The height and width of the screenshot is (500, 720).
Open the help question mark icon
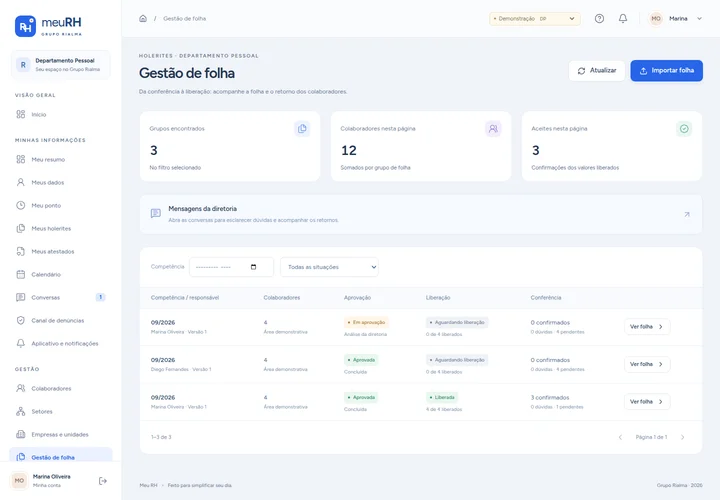point(599,18)
